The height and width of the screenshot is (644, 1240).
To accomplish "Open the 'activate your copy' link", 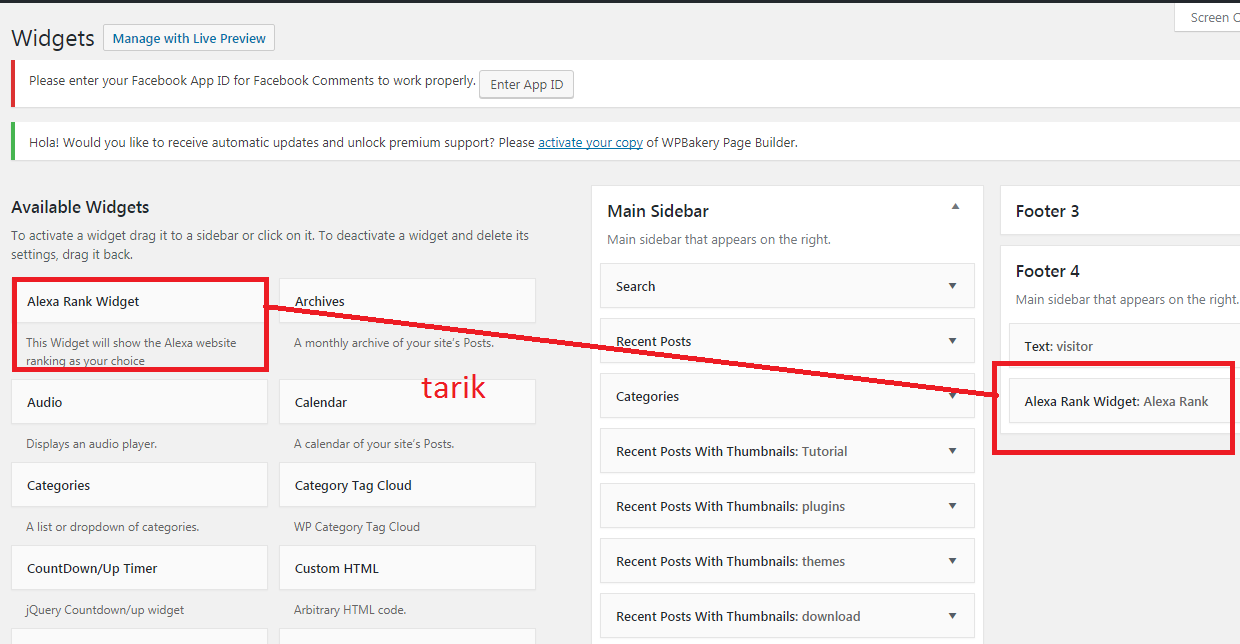I will (x=590, y=142).
